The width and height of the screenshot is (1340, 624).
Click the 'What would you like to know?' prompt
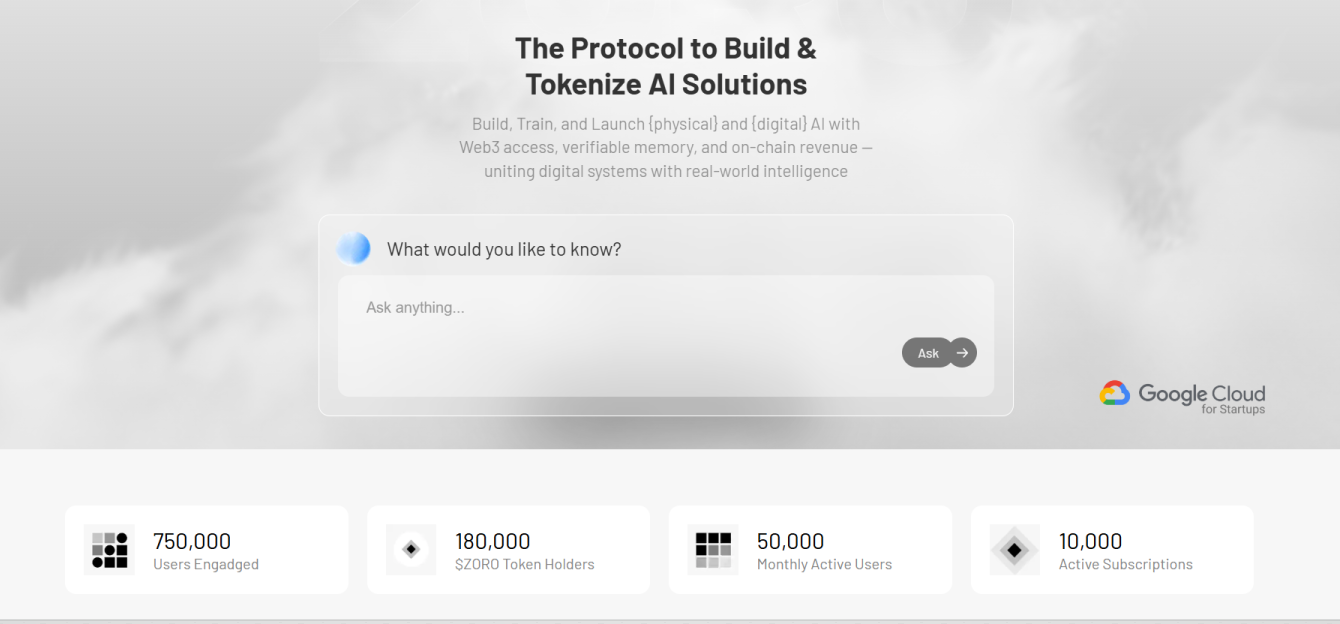(504, 249)
